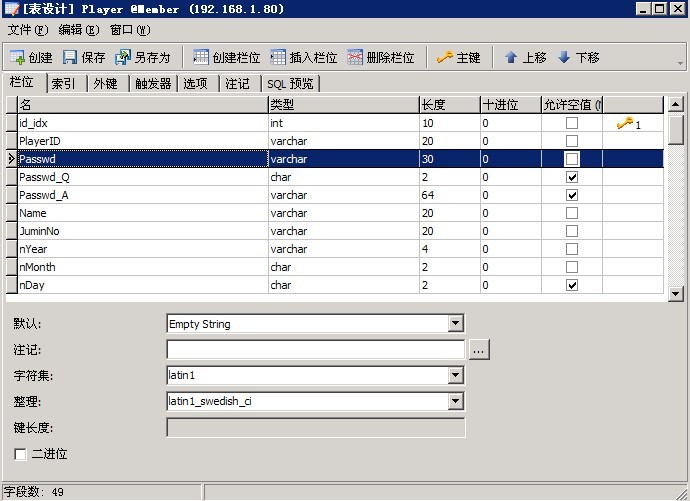Check the 二进位 (Binary) checkbox
This screenshot has width=690, height=501.
[21, 454]
